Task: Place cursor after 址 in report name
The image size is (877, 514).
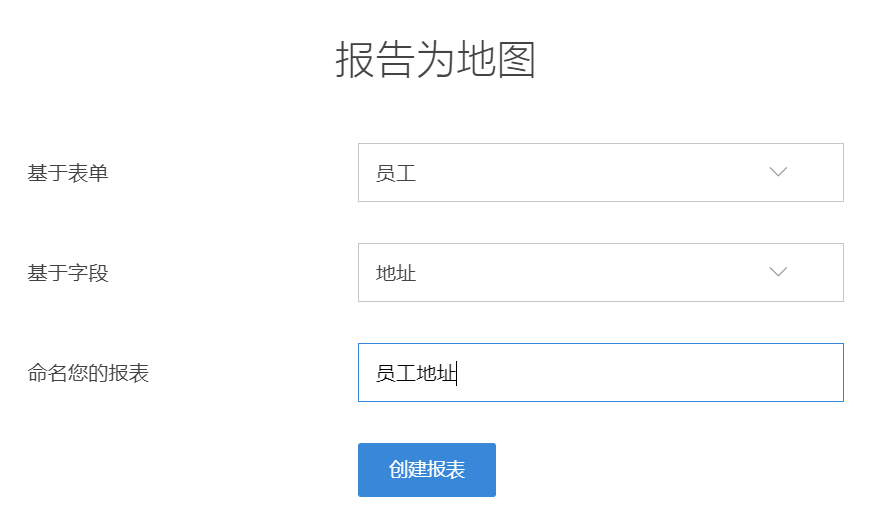Action: tap(456, 373)
